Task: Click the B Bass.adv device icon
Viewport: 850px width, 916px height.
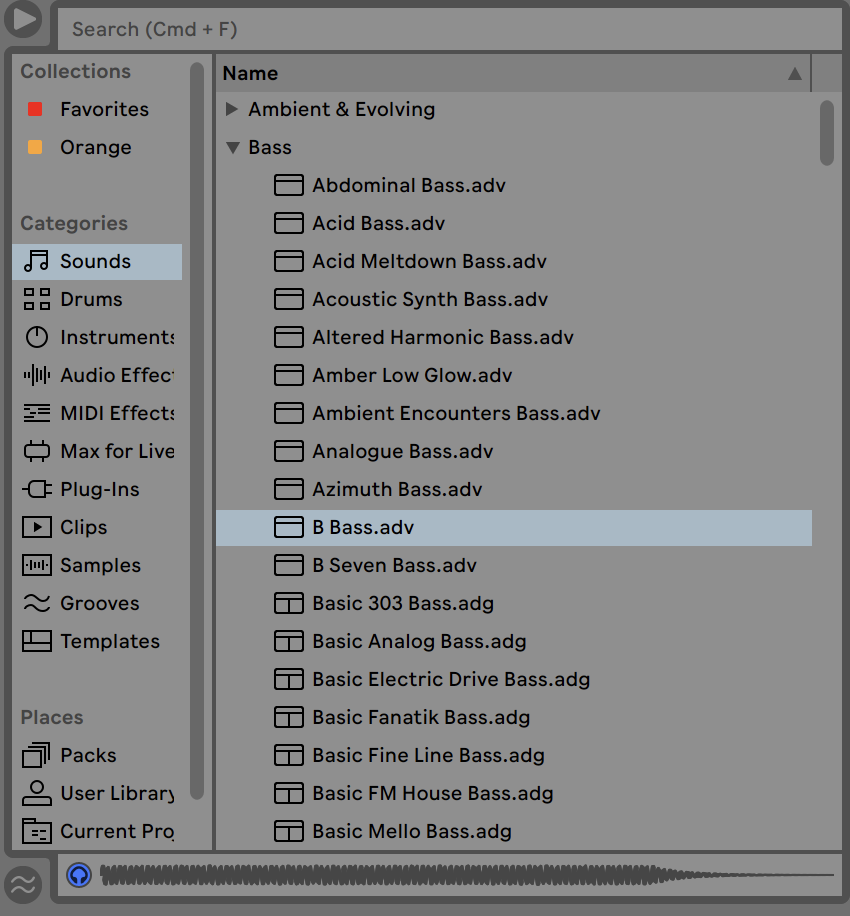Action: (289, 527)
